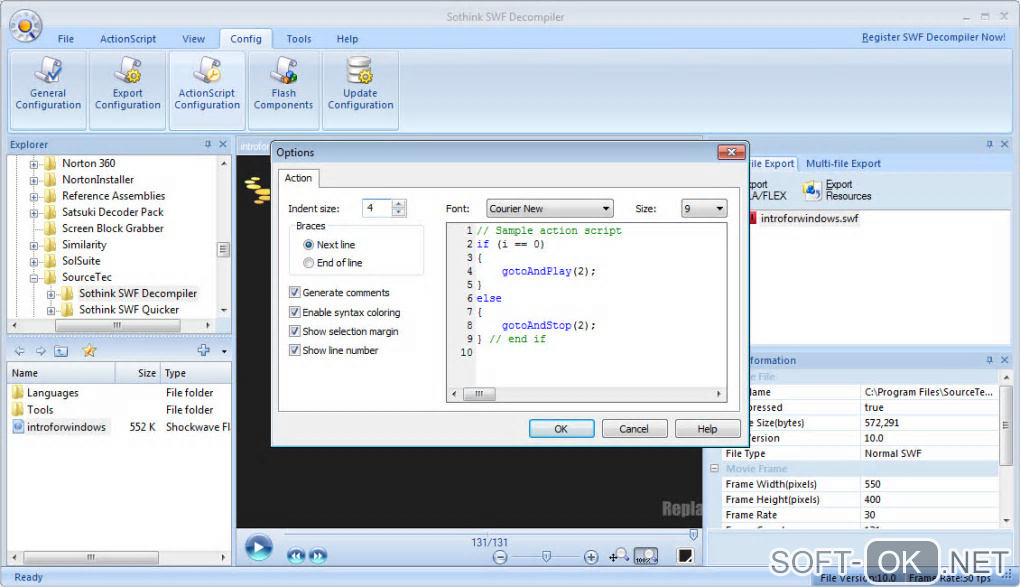The image size is (1020, 587).
Task: Select the Action tab in Options
Action: [298, 178]
